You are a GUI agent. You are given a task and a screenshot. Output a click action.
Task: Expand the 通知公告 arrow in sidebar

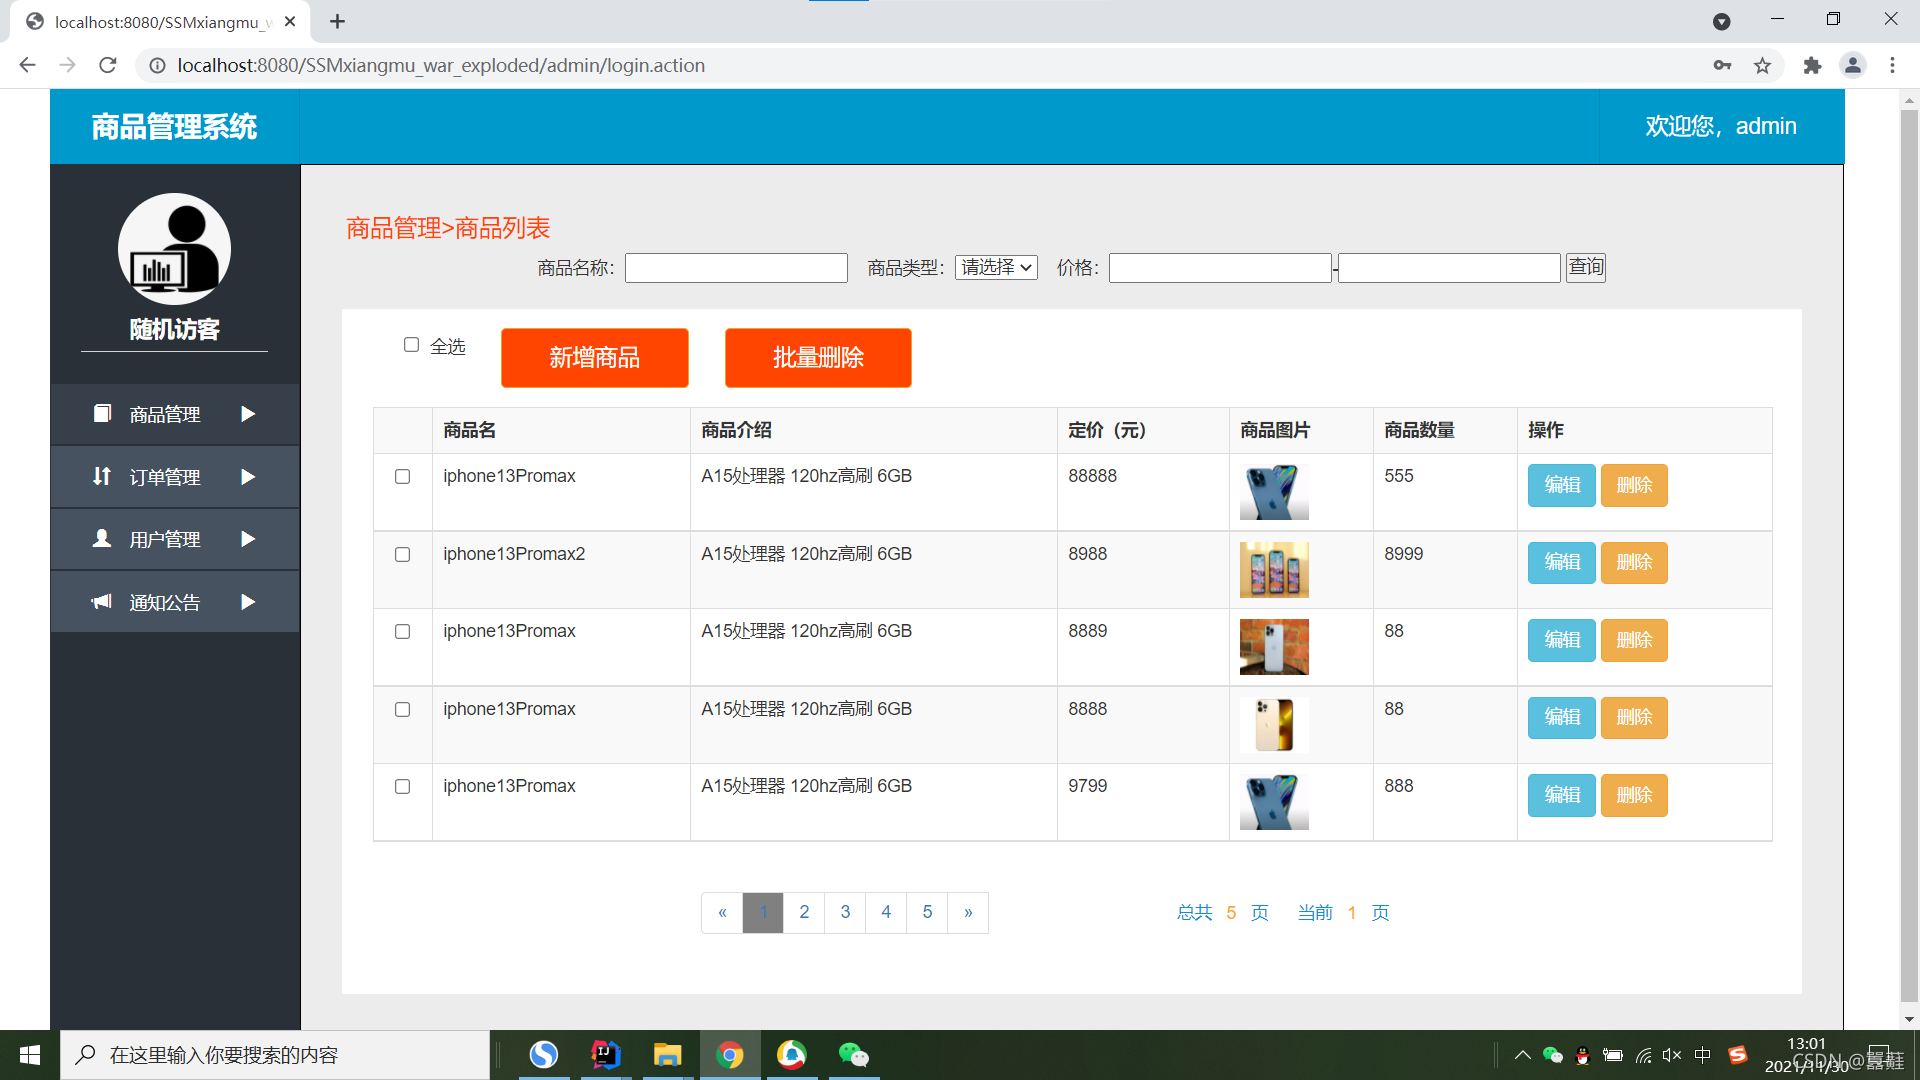click(248, 601)
